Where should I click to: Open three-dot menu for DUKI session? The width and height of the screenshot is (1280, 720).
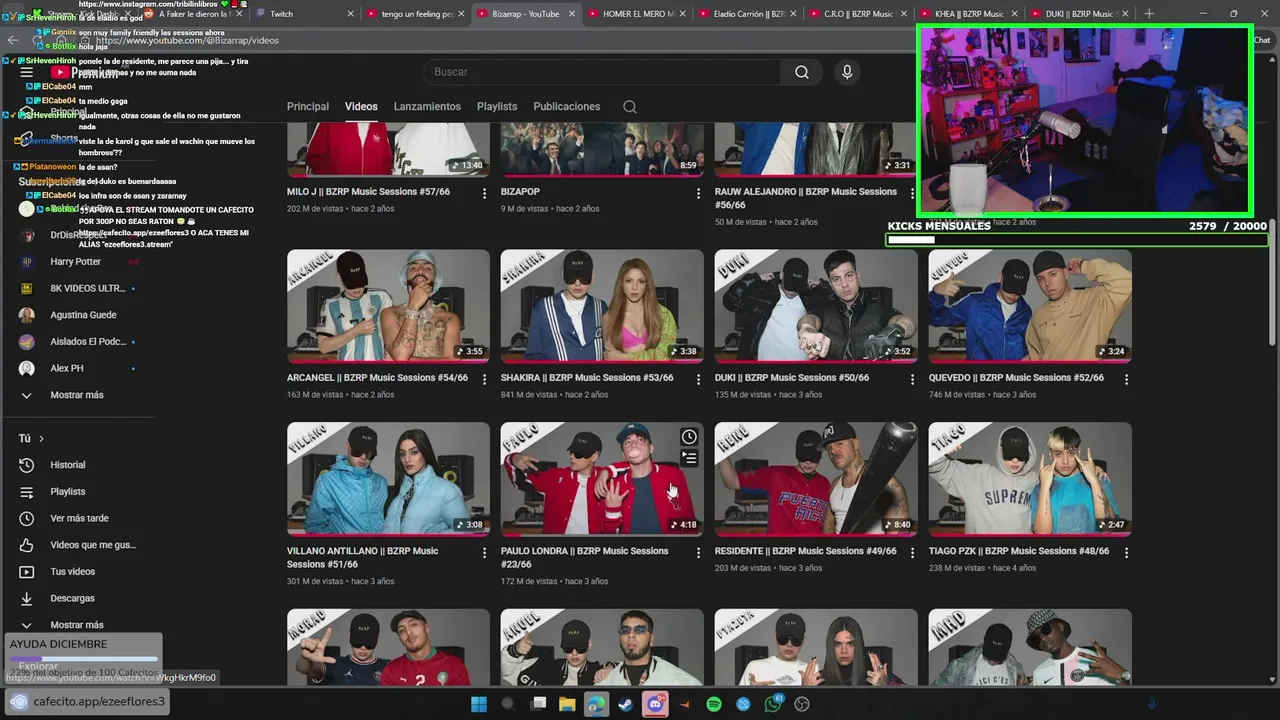[912, 379]
